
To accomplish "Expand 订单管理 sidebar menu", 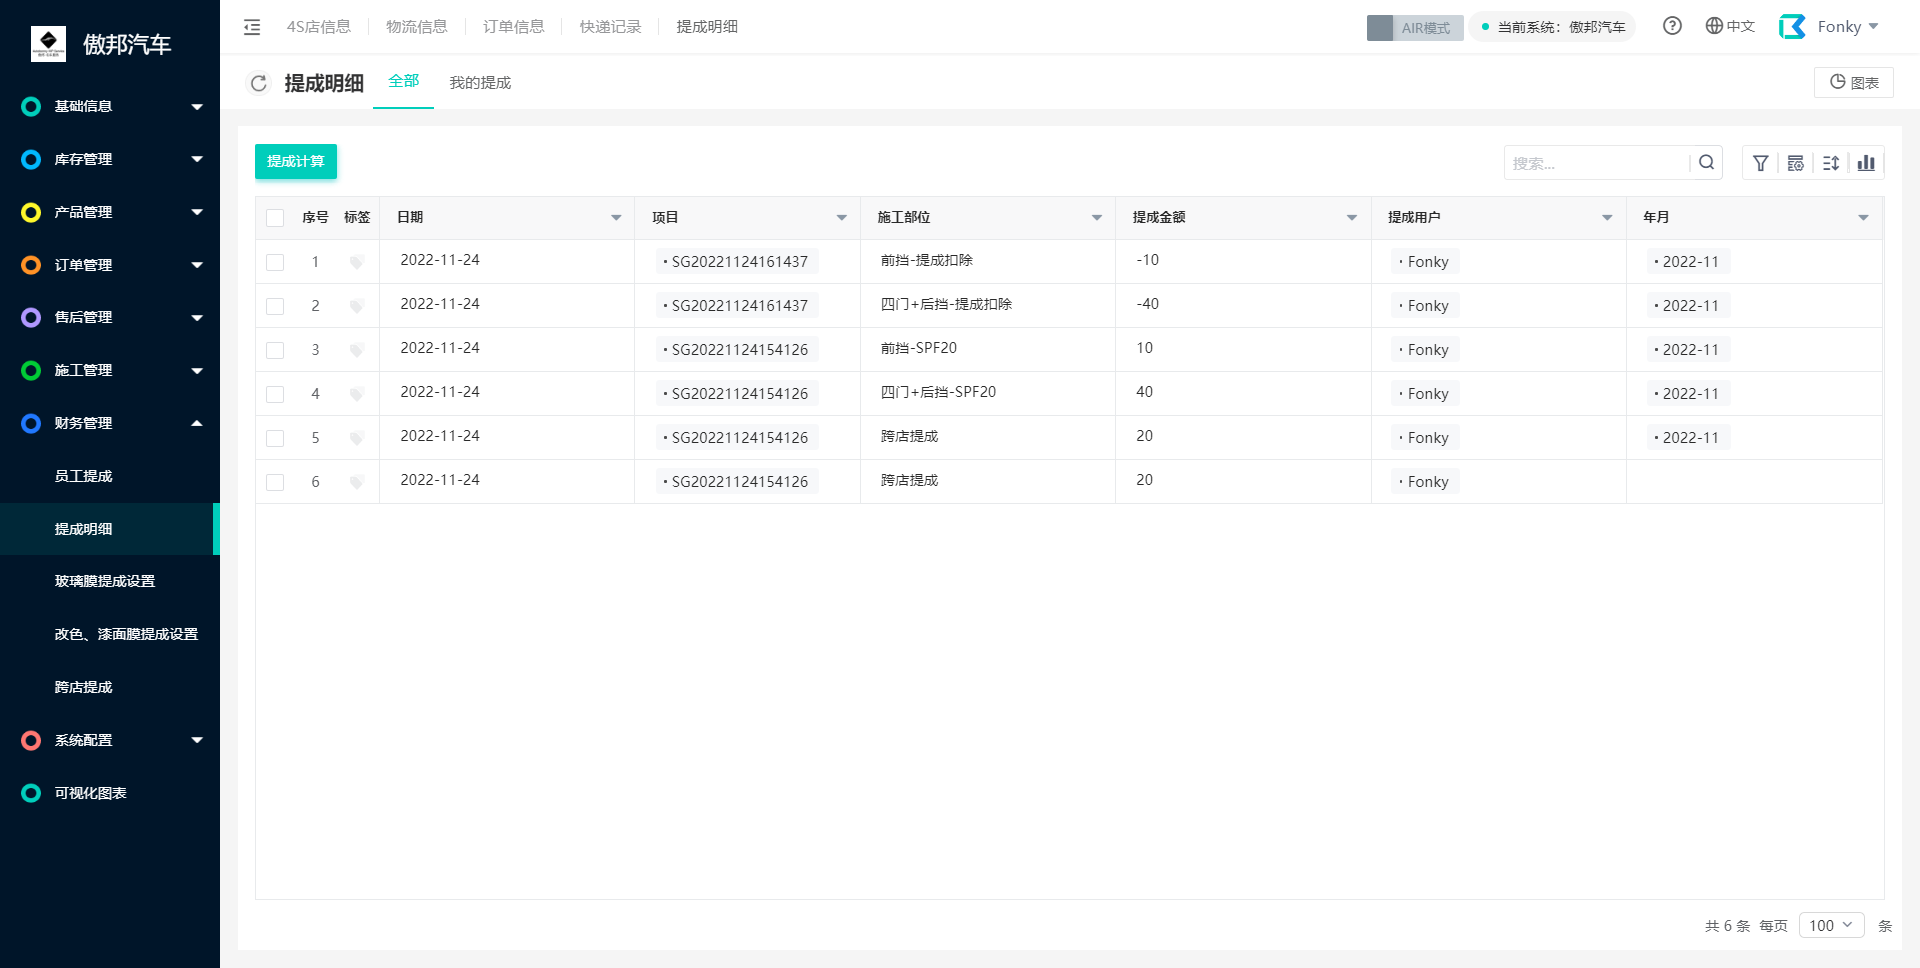I will (x=110, y=265).
